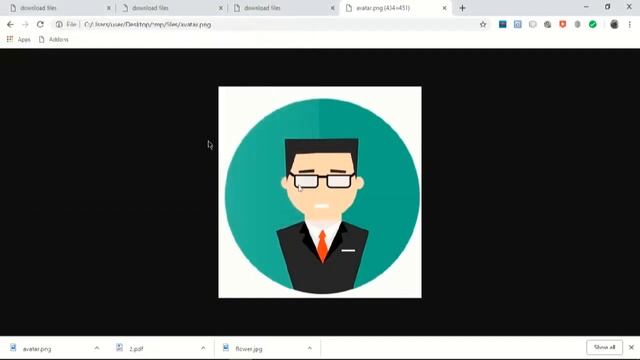Open the blue square extension icon
This screenshot has width=640, height=360.
[502, 24]
